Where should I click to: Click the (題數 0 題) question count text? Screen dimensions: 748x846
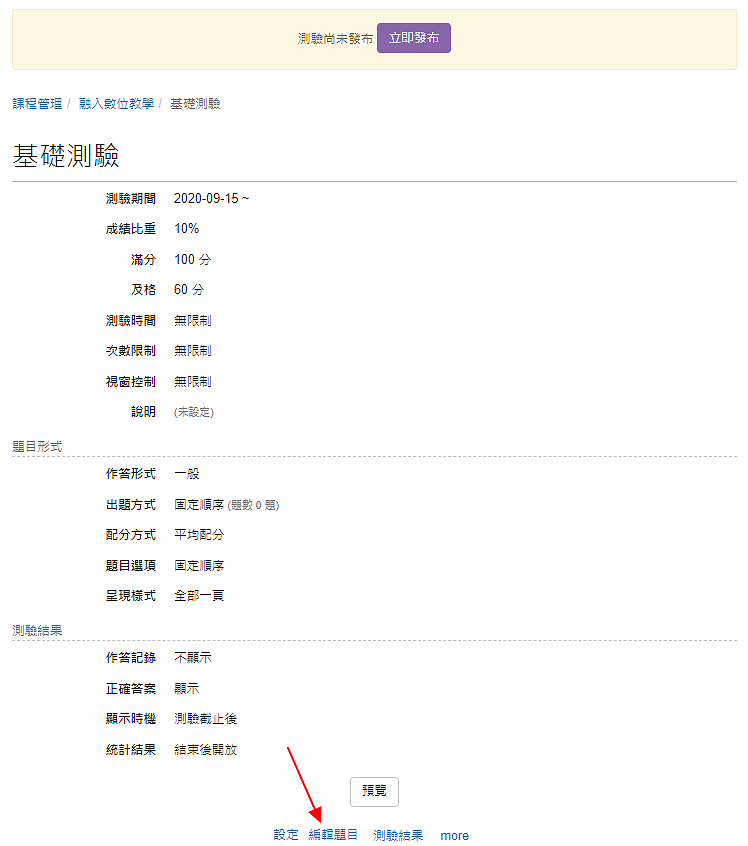point(253,506)
